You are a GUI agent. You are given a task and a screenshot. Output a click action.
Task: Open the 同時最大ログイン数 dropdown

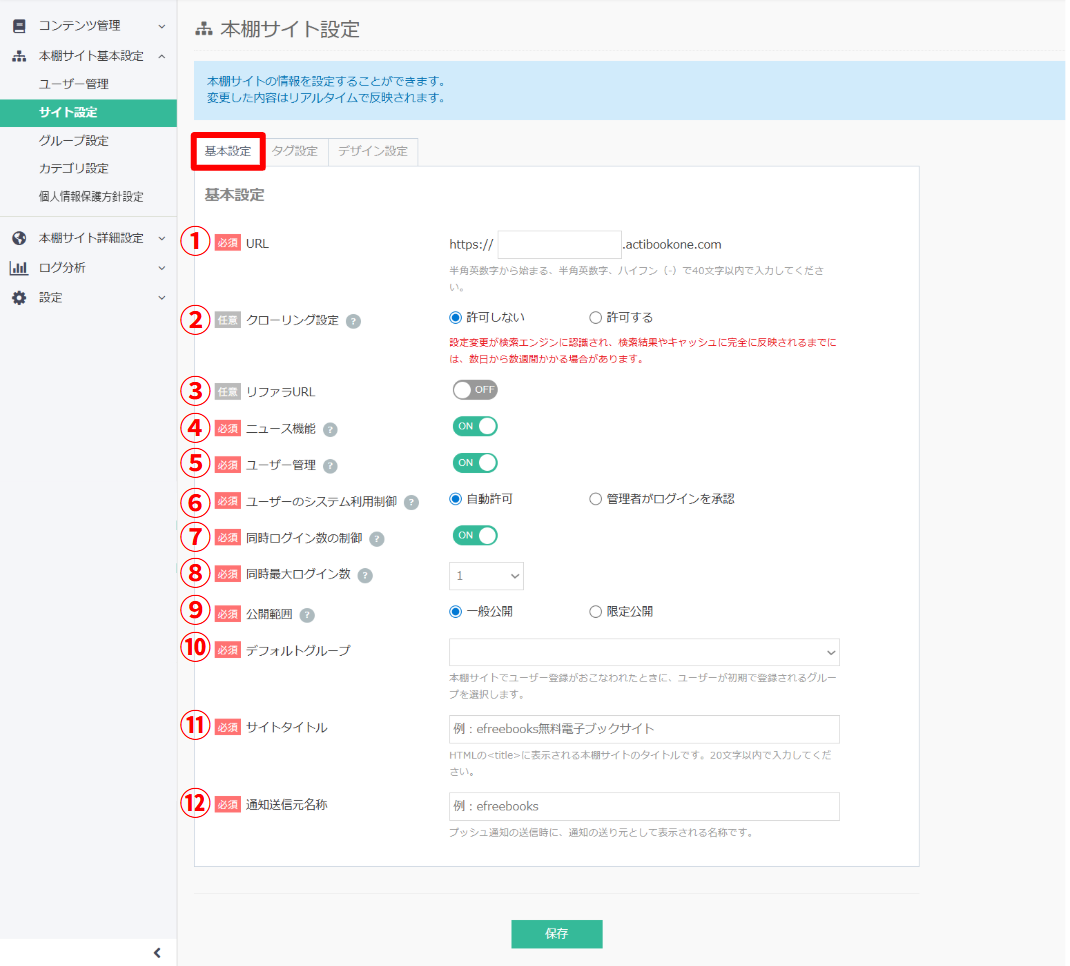click(x=486, y=576)
